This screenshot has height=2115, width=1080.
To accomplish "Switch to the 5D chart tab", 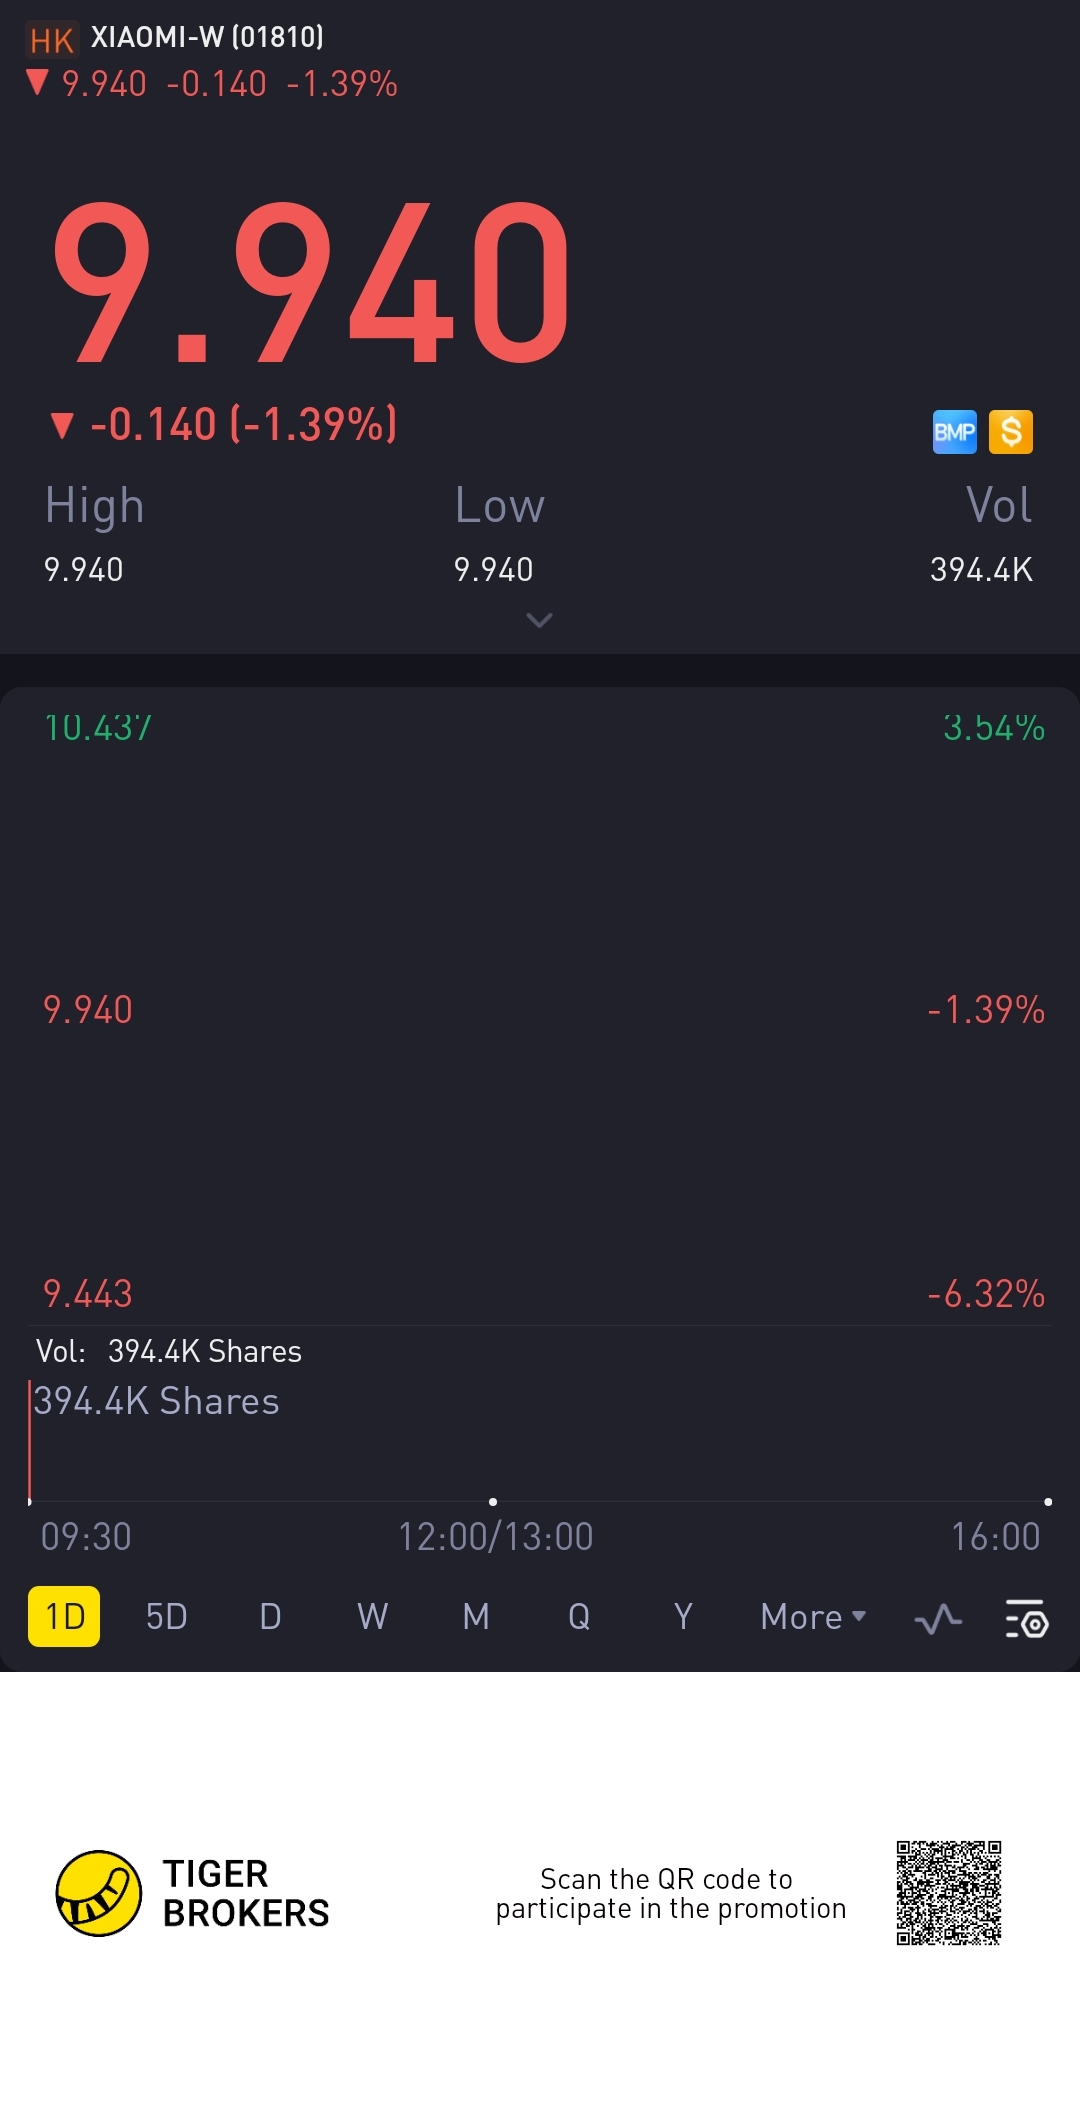I will (166, 1617).
